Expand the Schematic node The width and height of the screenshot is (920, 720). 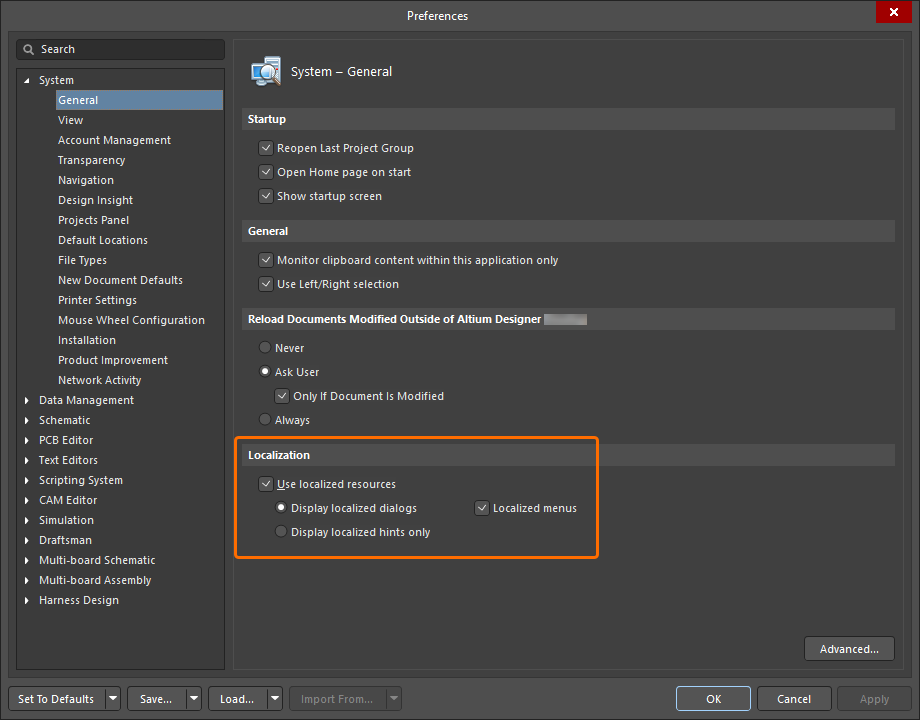coord(26,420)
